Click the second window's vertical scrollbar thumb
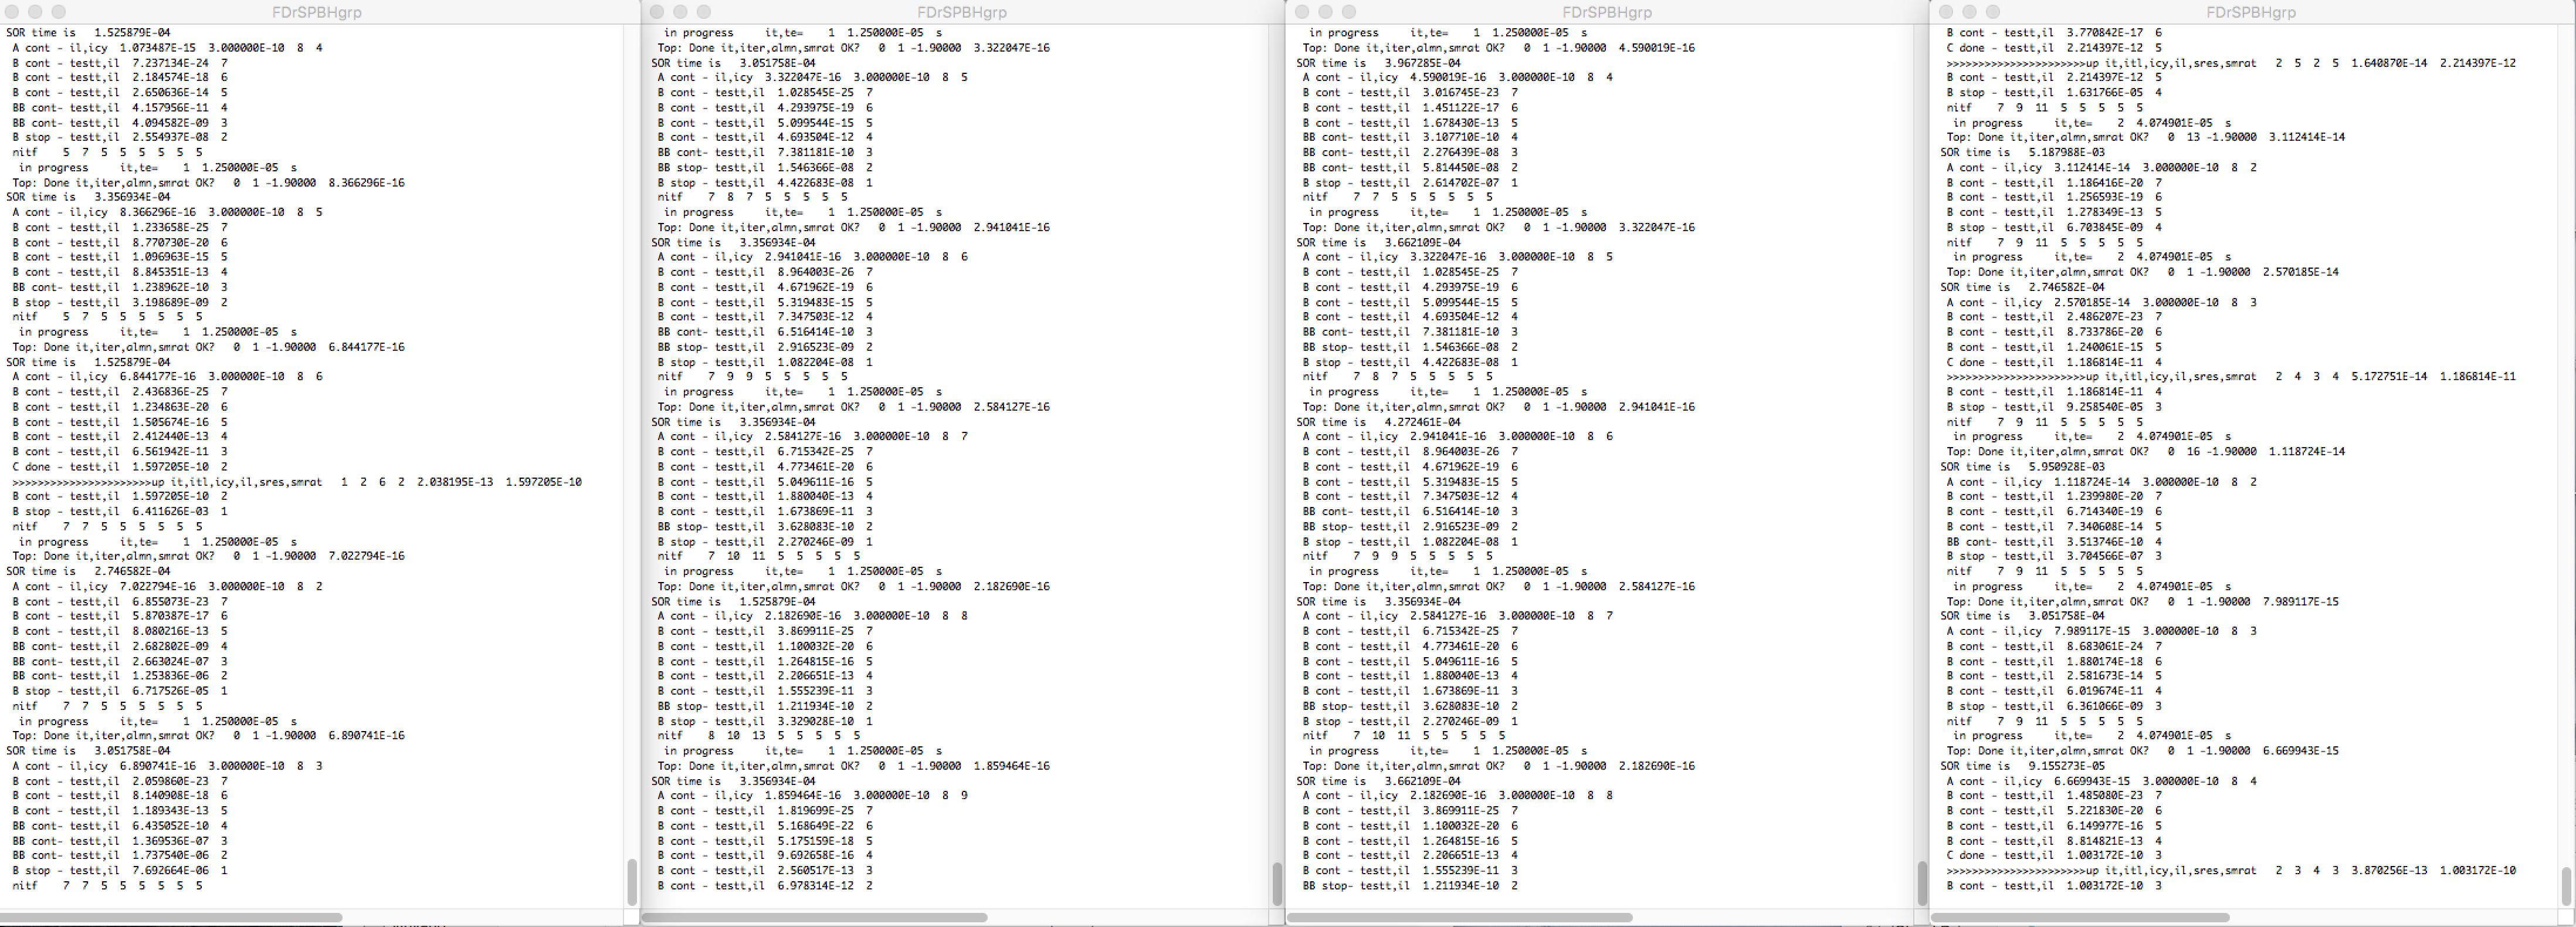 click(x=1277, y=883)
